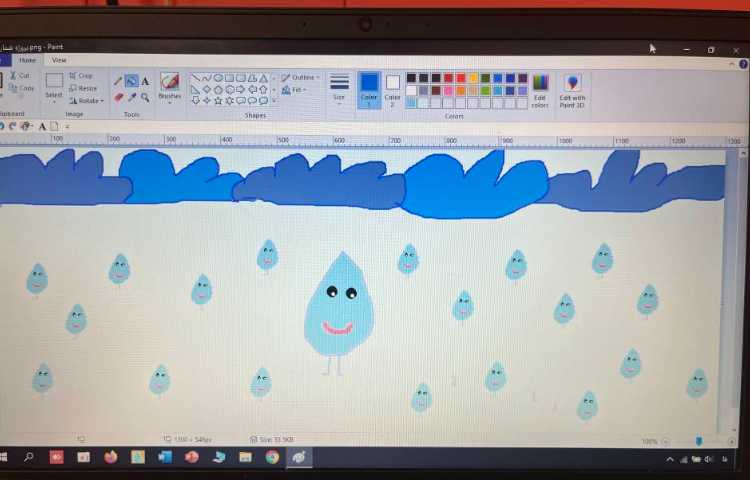
Task: Choose the Fill with color bucket tool
Action: pyautogui.click(x=131, y=81)
